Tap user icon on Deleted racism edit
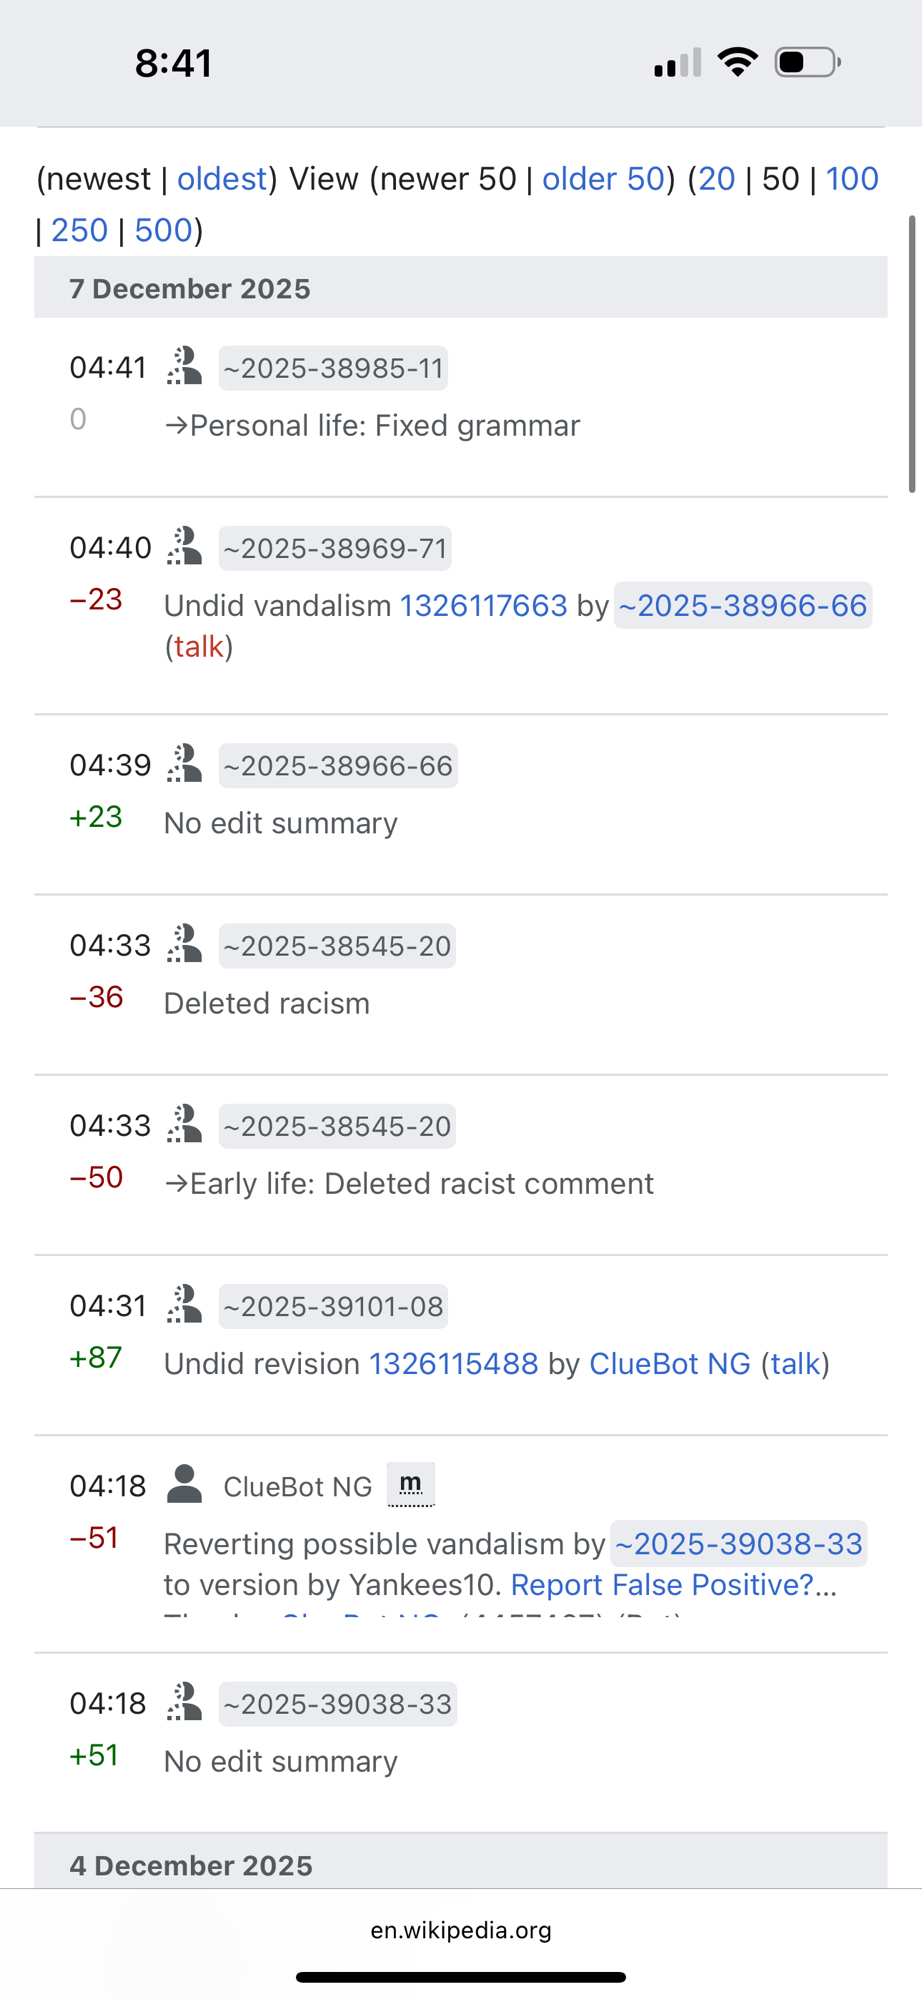 coord(184,945)
